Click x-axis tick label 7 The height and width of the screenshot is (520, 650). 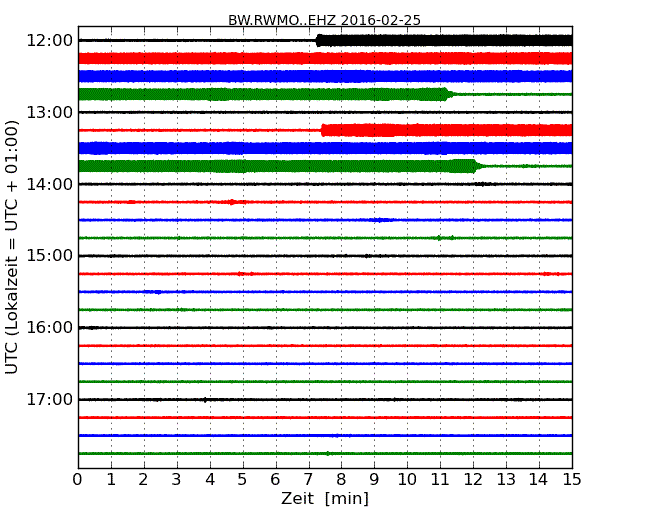308,480
